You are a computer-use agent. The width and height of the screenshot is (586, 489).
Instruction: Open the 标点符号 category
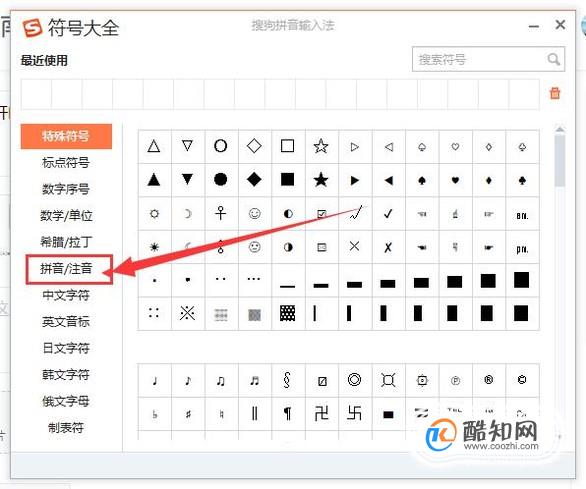66,163
